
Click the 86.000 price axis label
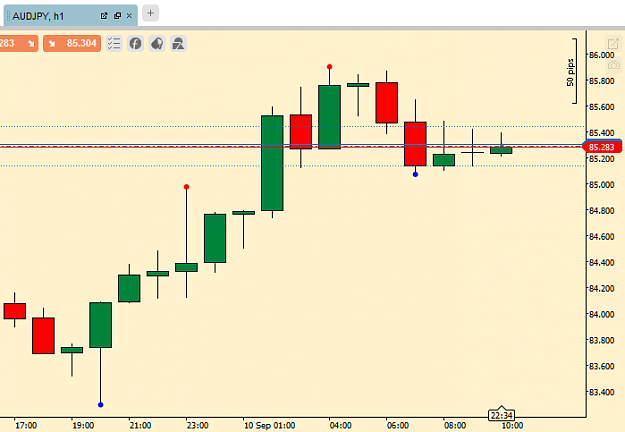tap(601, 55)
